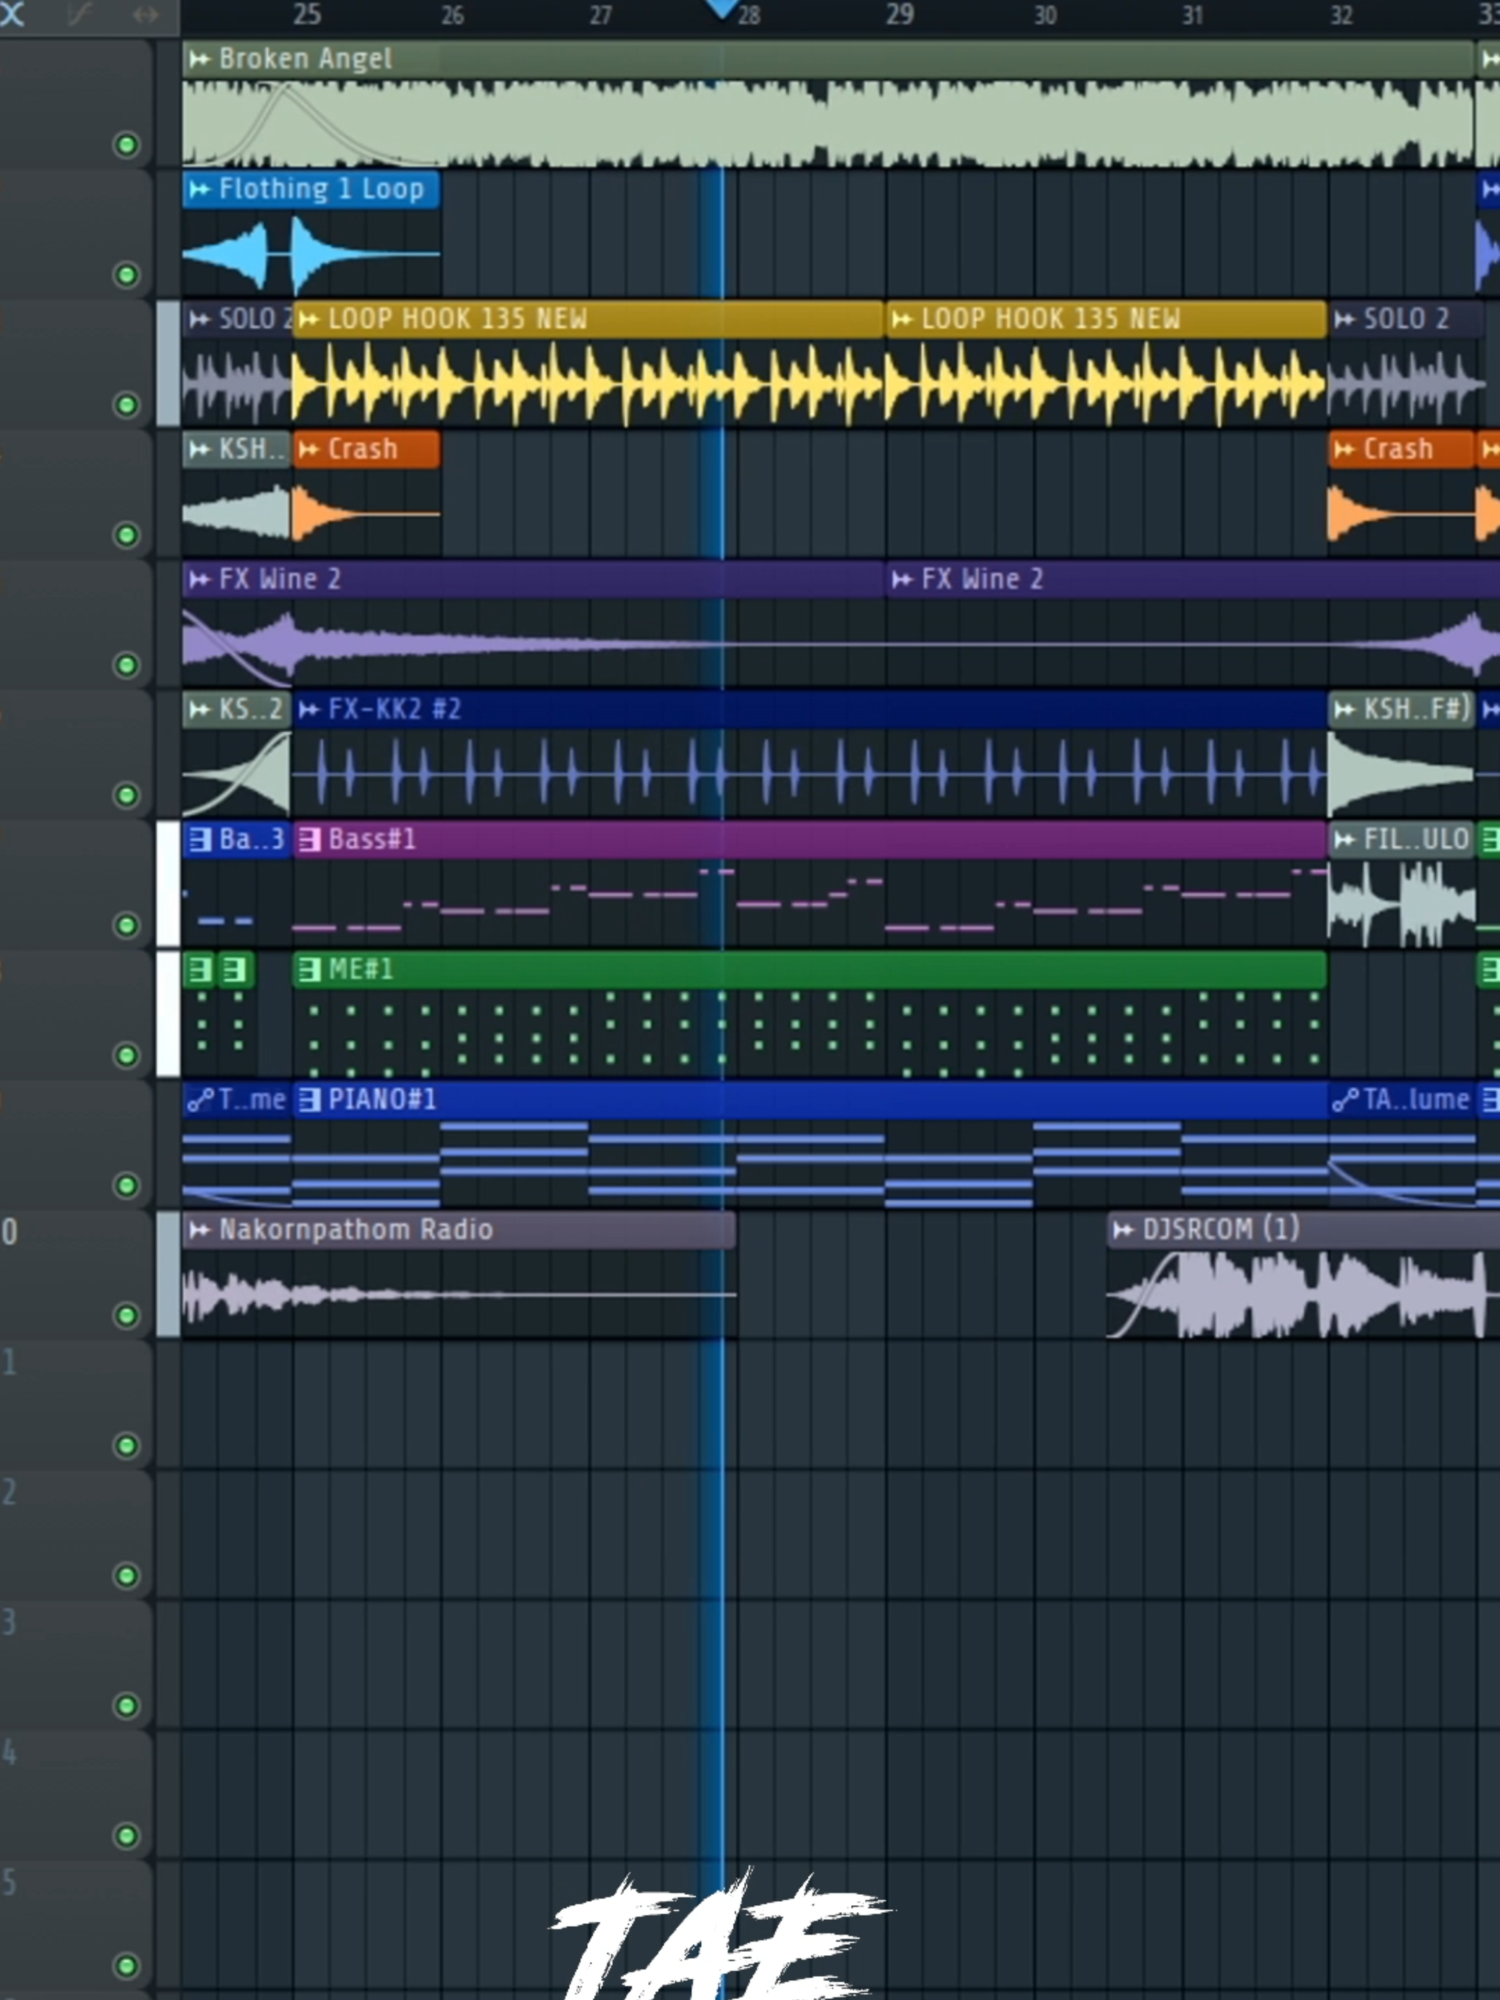Image resolution: width=1500 pixels, height=2000 pixels.
Task: Open the ME#1 pattern clip menu icon
Action: click(310, 969)
